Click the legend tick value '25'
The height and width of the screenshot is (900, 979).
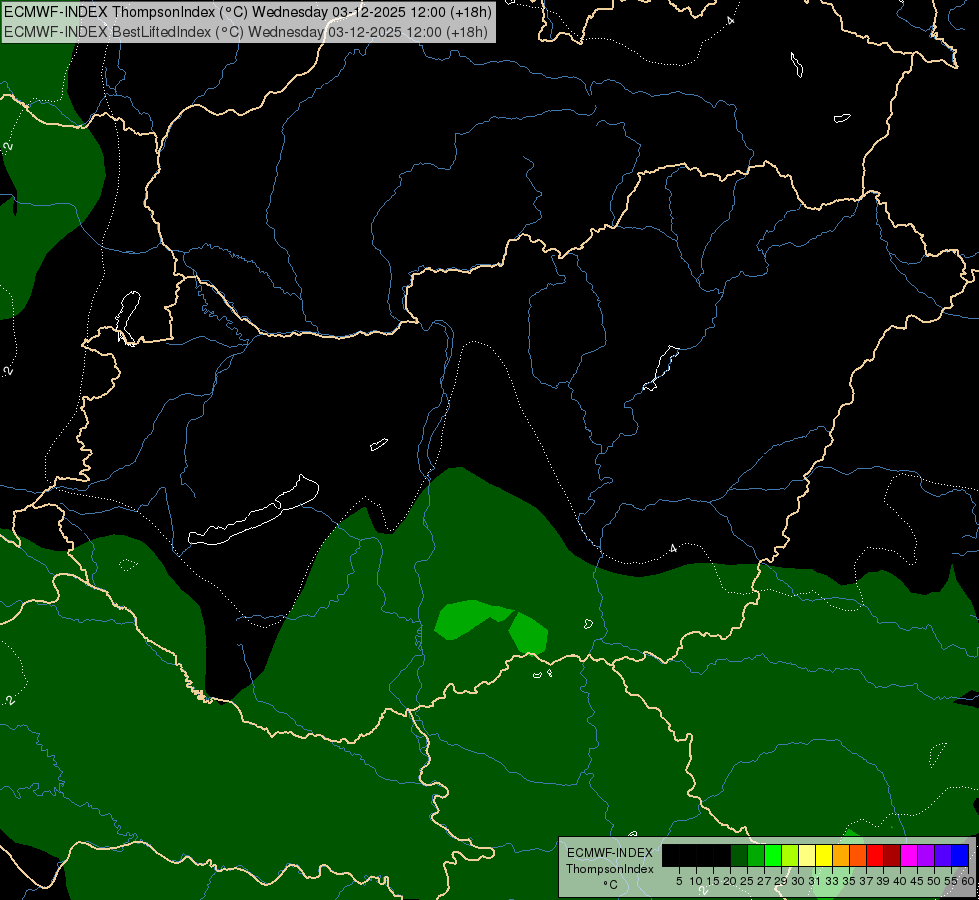pos(747,881)
